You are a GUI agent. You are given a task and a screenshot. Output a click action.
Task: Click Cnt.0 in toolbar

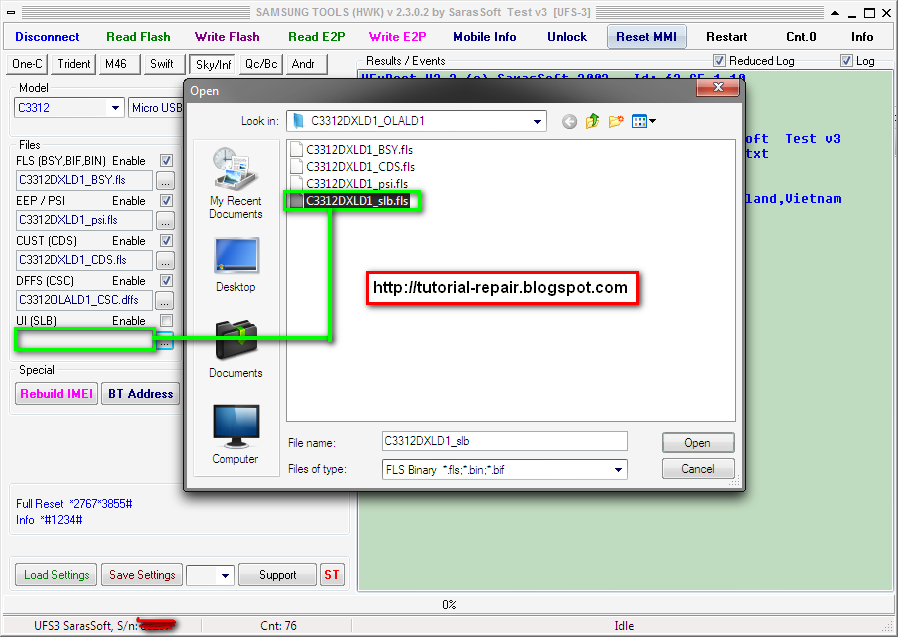[x=801, y=37]
